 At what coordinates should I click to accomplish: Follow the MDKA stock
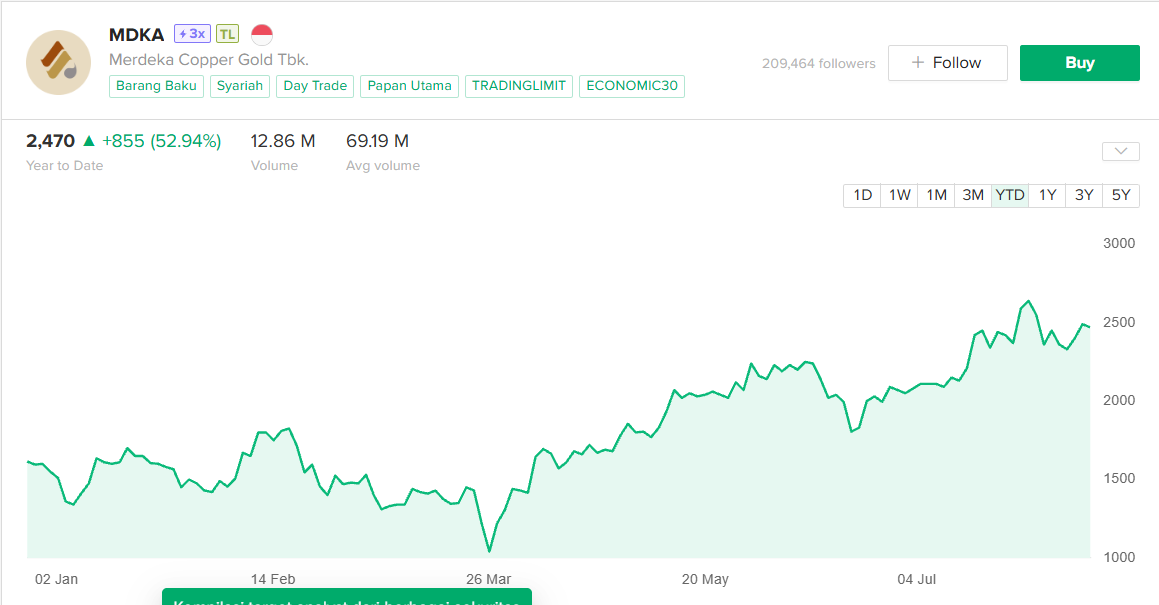[948, 63]
